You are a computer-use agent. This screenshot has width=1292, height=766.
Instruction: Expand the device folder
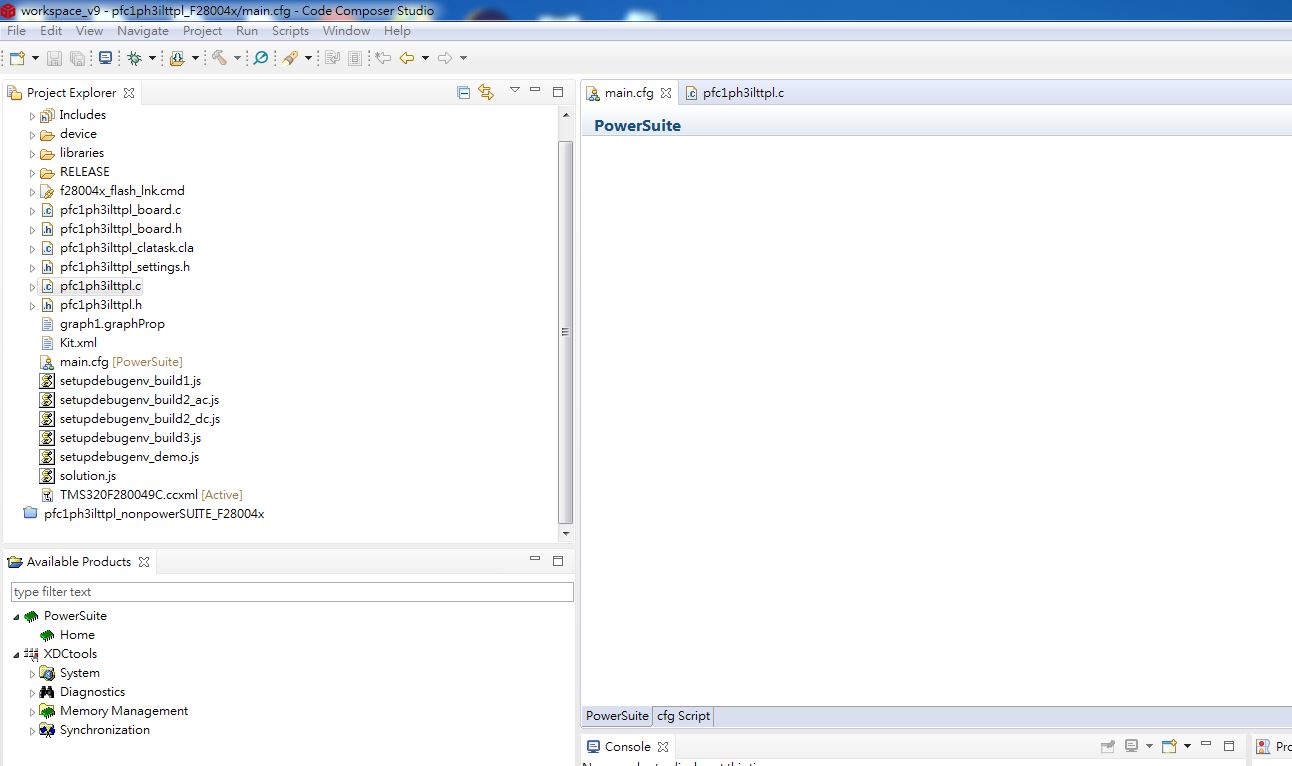[32, 135]
